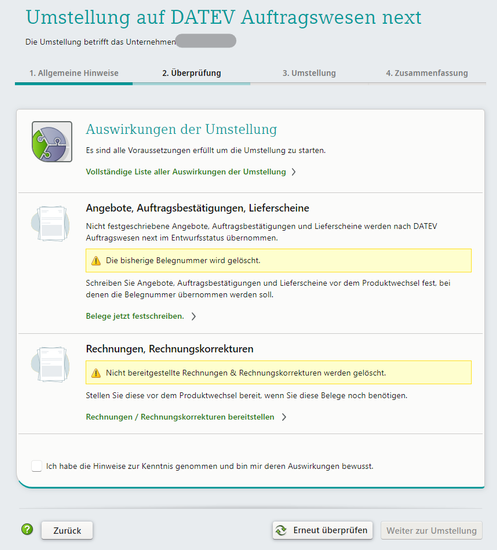Click 'Die bisherige Belegnummer wird gelöscht.' notice
Image resolution: width=497 pixels, height=550 pixels.
point(278,261)
